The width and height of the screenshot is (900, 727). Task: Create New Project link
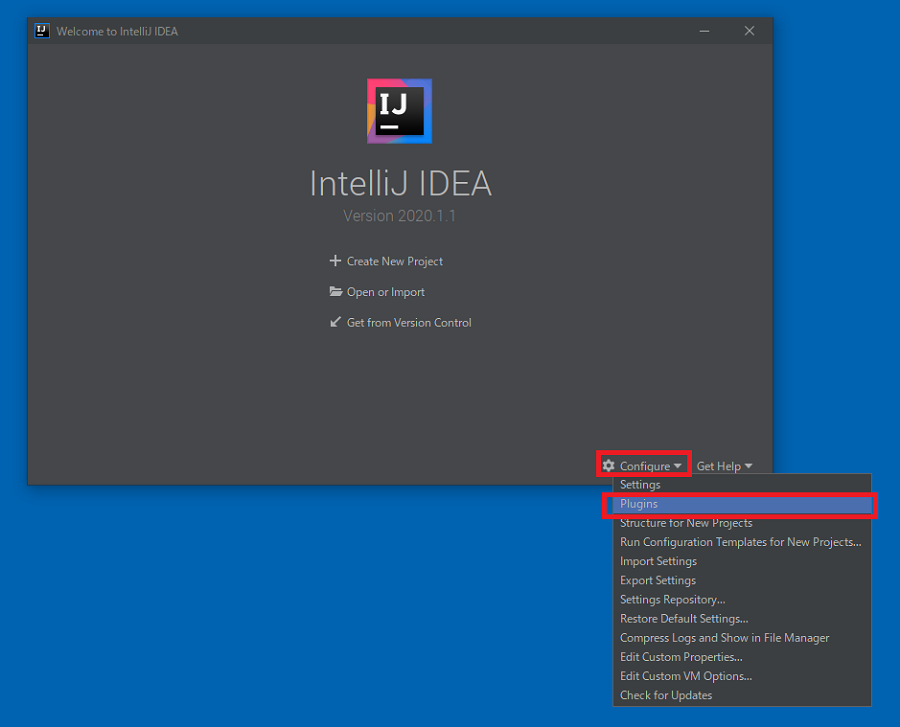click(394, 261)
